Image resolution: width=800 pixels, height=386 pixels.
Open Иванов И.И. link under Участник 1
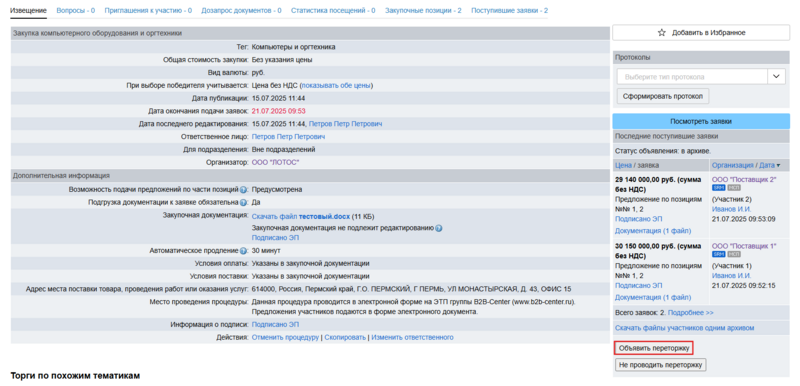tap(732, 275)
